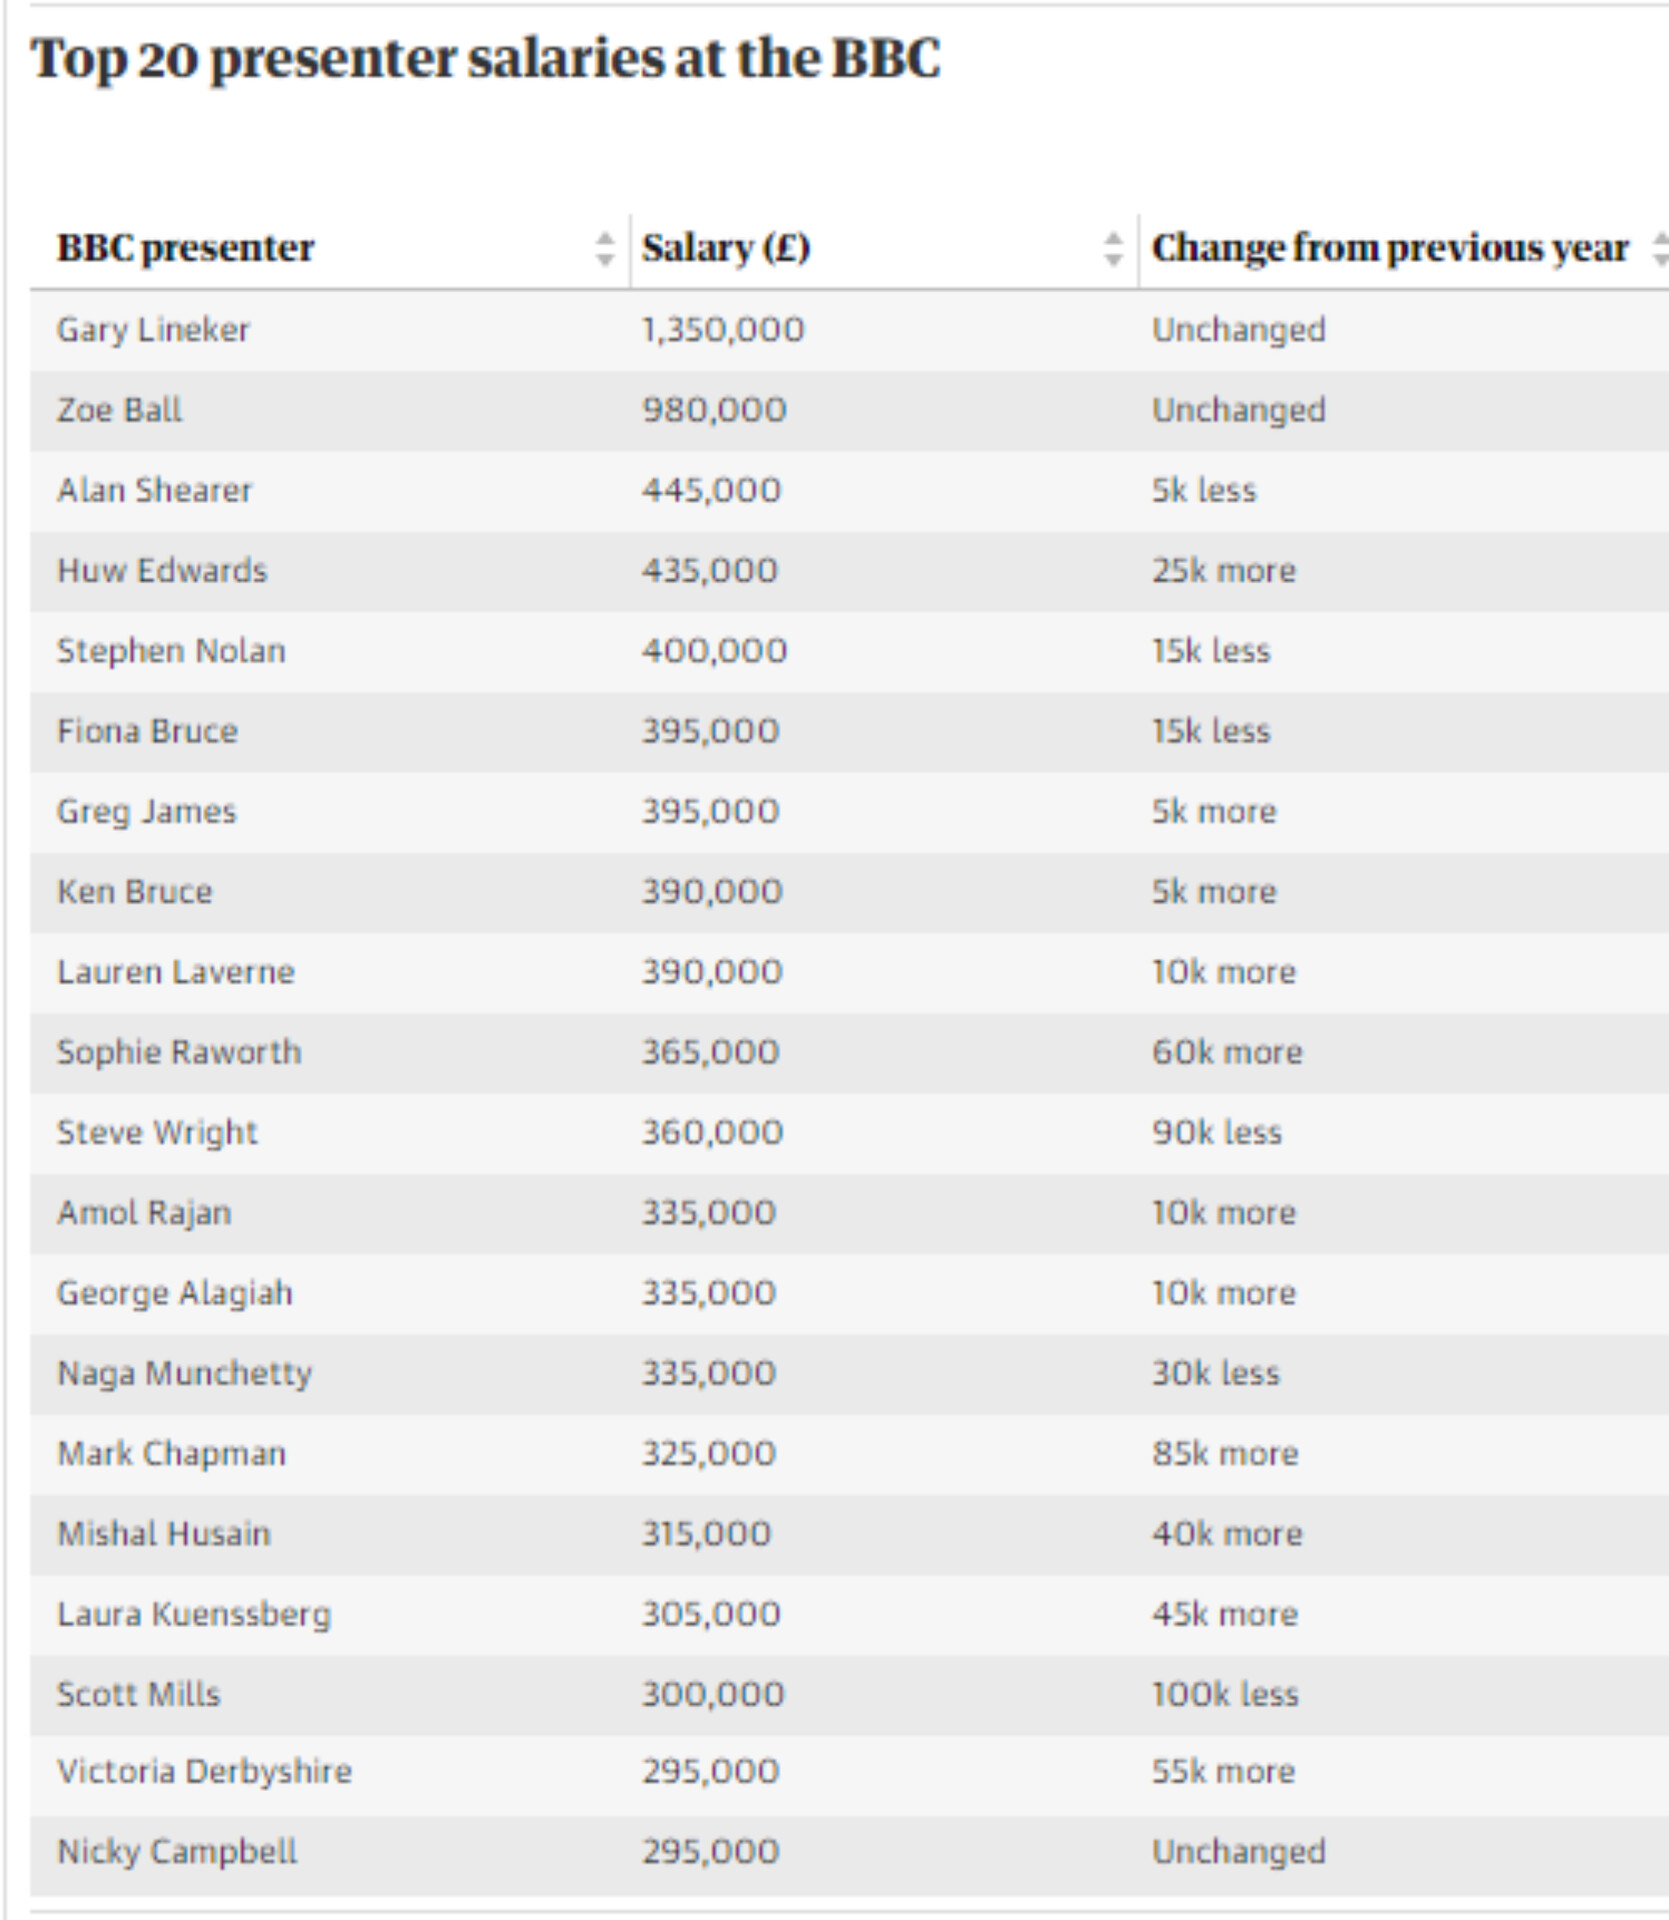Select the Stephen Nolan row
This screenshot has height=1920, width=1669.
click(x=849, y=651)
